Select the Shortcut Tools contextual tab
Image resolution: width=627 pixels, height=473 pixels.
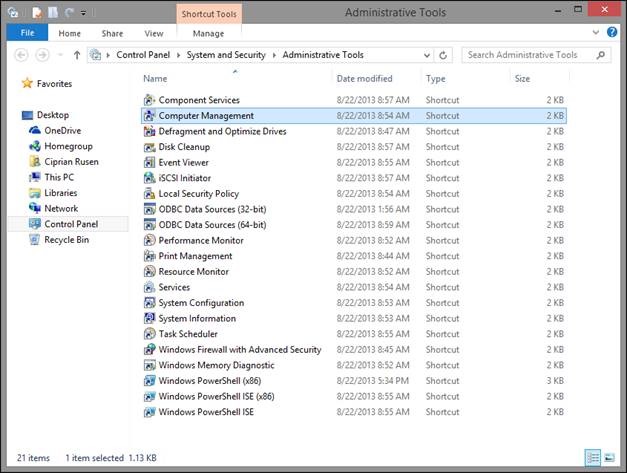coord(209,14)
